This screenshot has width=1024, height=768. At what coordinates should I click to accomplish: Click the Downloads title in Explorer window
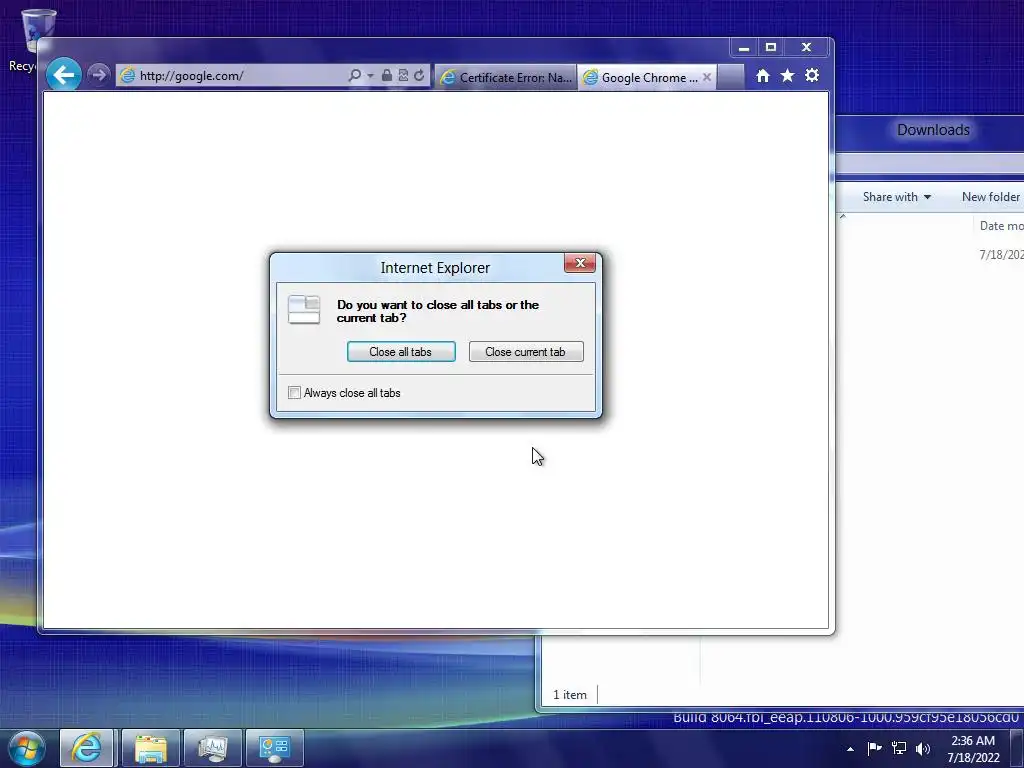click(933, 130)
